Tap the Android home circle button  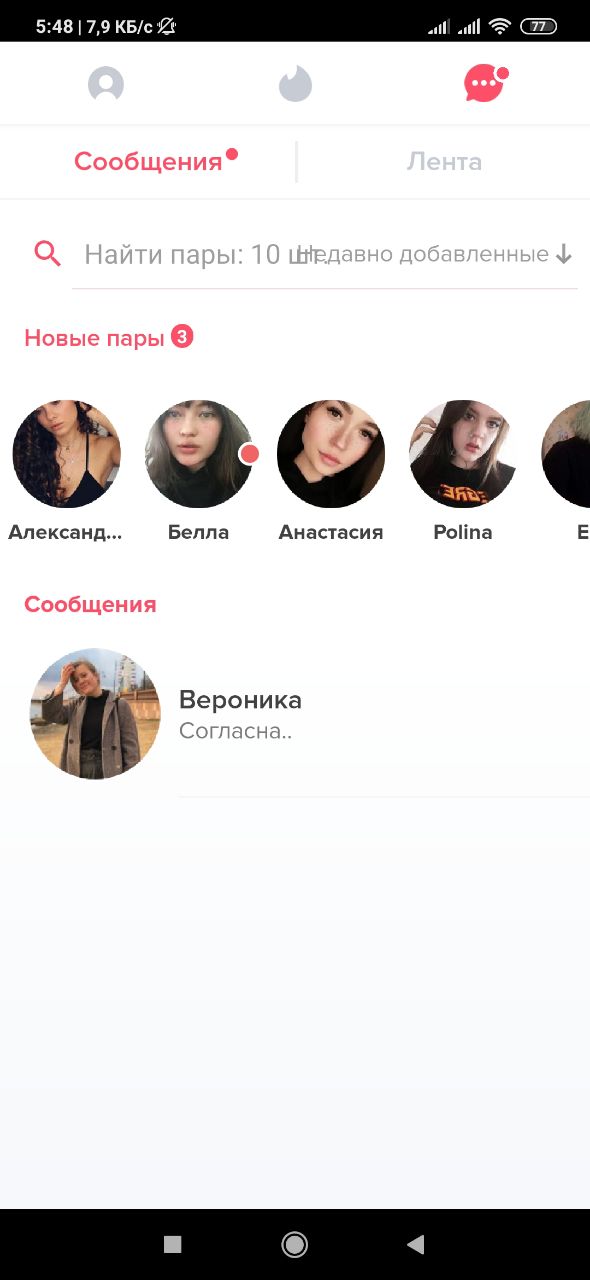tap(294, 1244)
